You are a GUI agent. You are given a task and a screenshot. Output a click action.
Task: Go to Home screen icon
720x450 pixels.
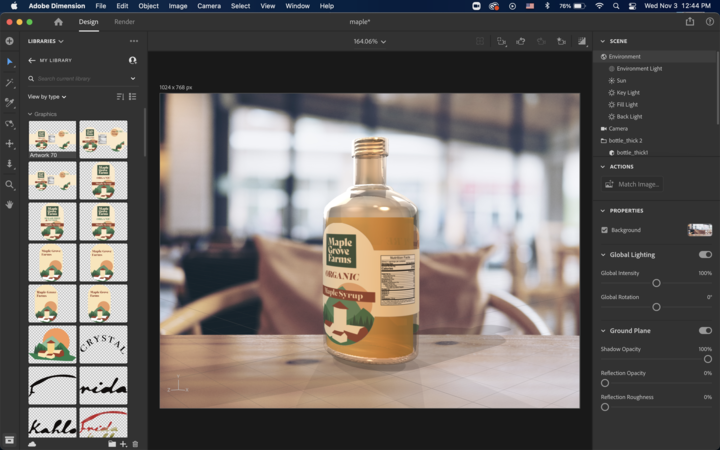(x=58, y=22)
